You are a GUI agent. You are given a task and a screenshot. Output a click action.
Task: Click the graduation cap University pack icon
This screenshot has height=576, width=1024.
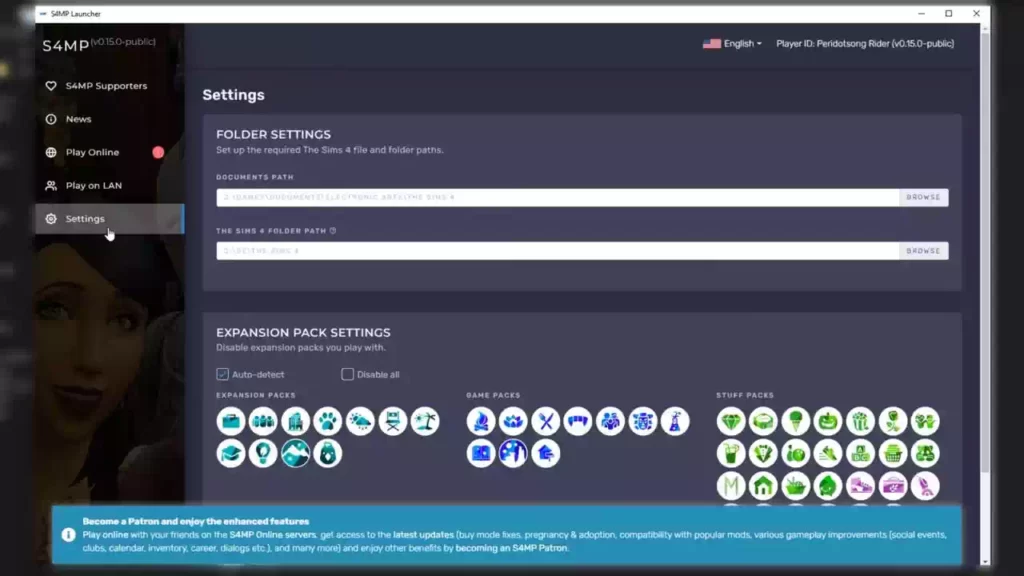tap(231, 453)
